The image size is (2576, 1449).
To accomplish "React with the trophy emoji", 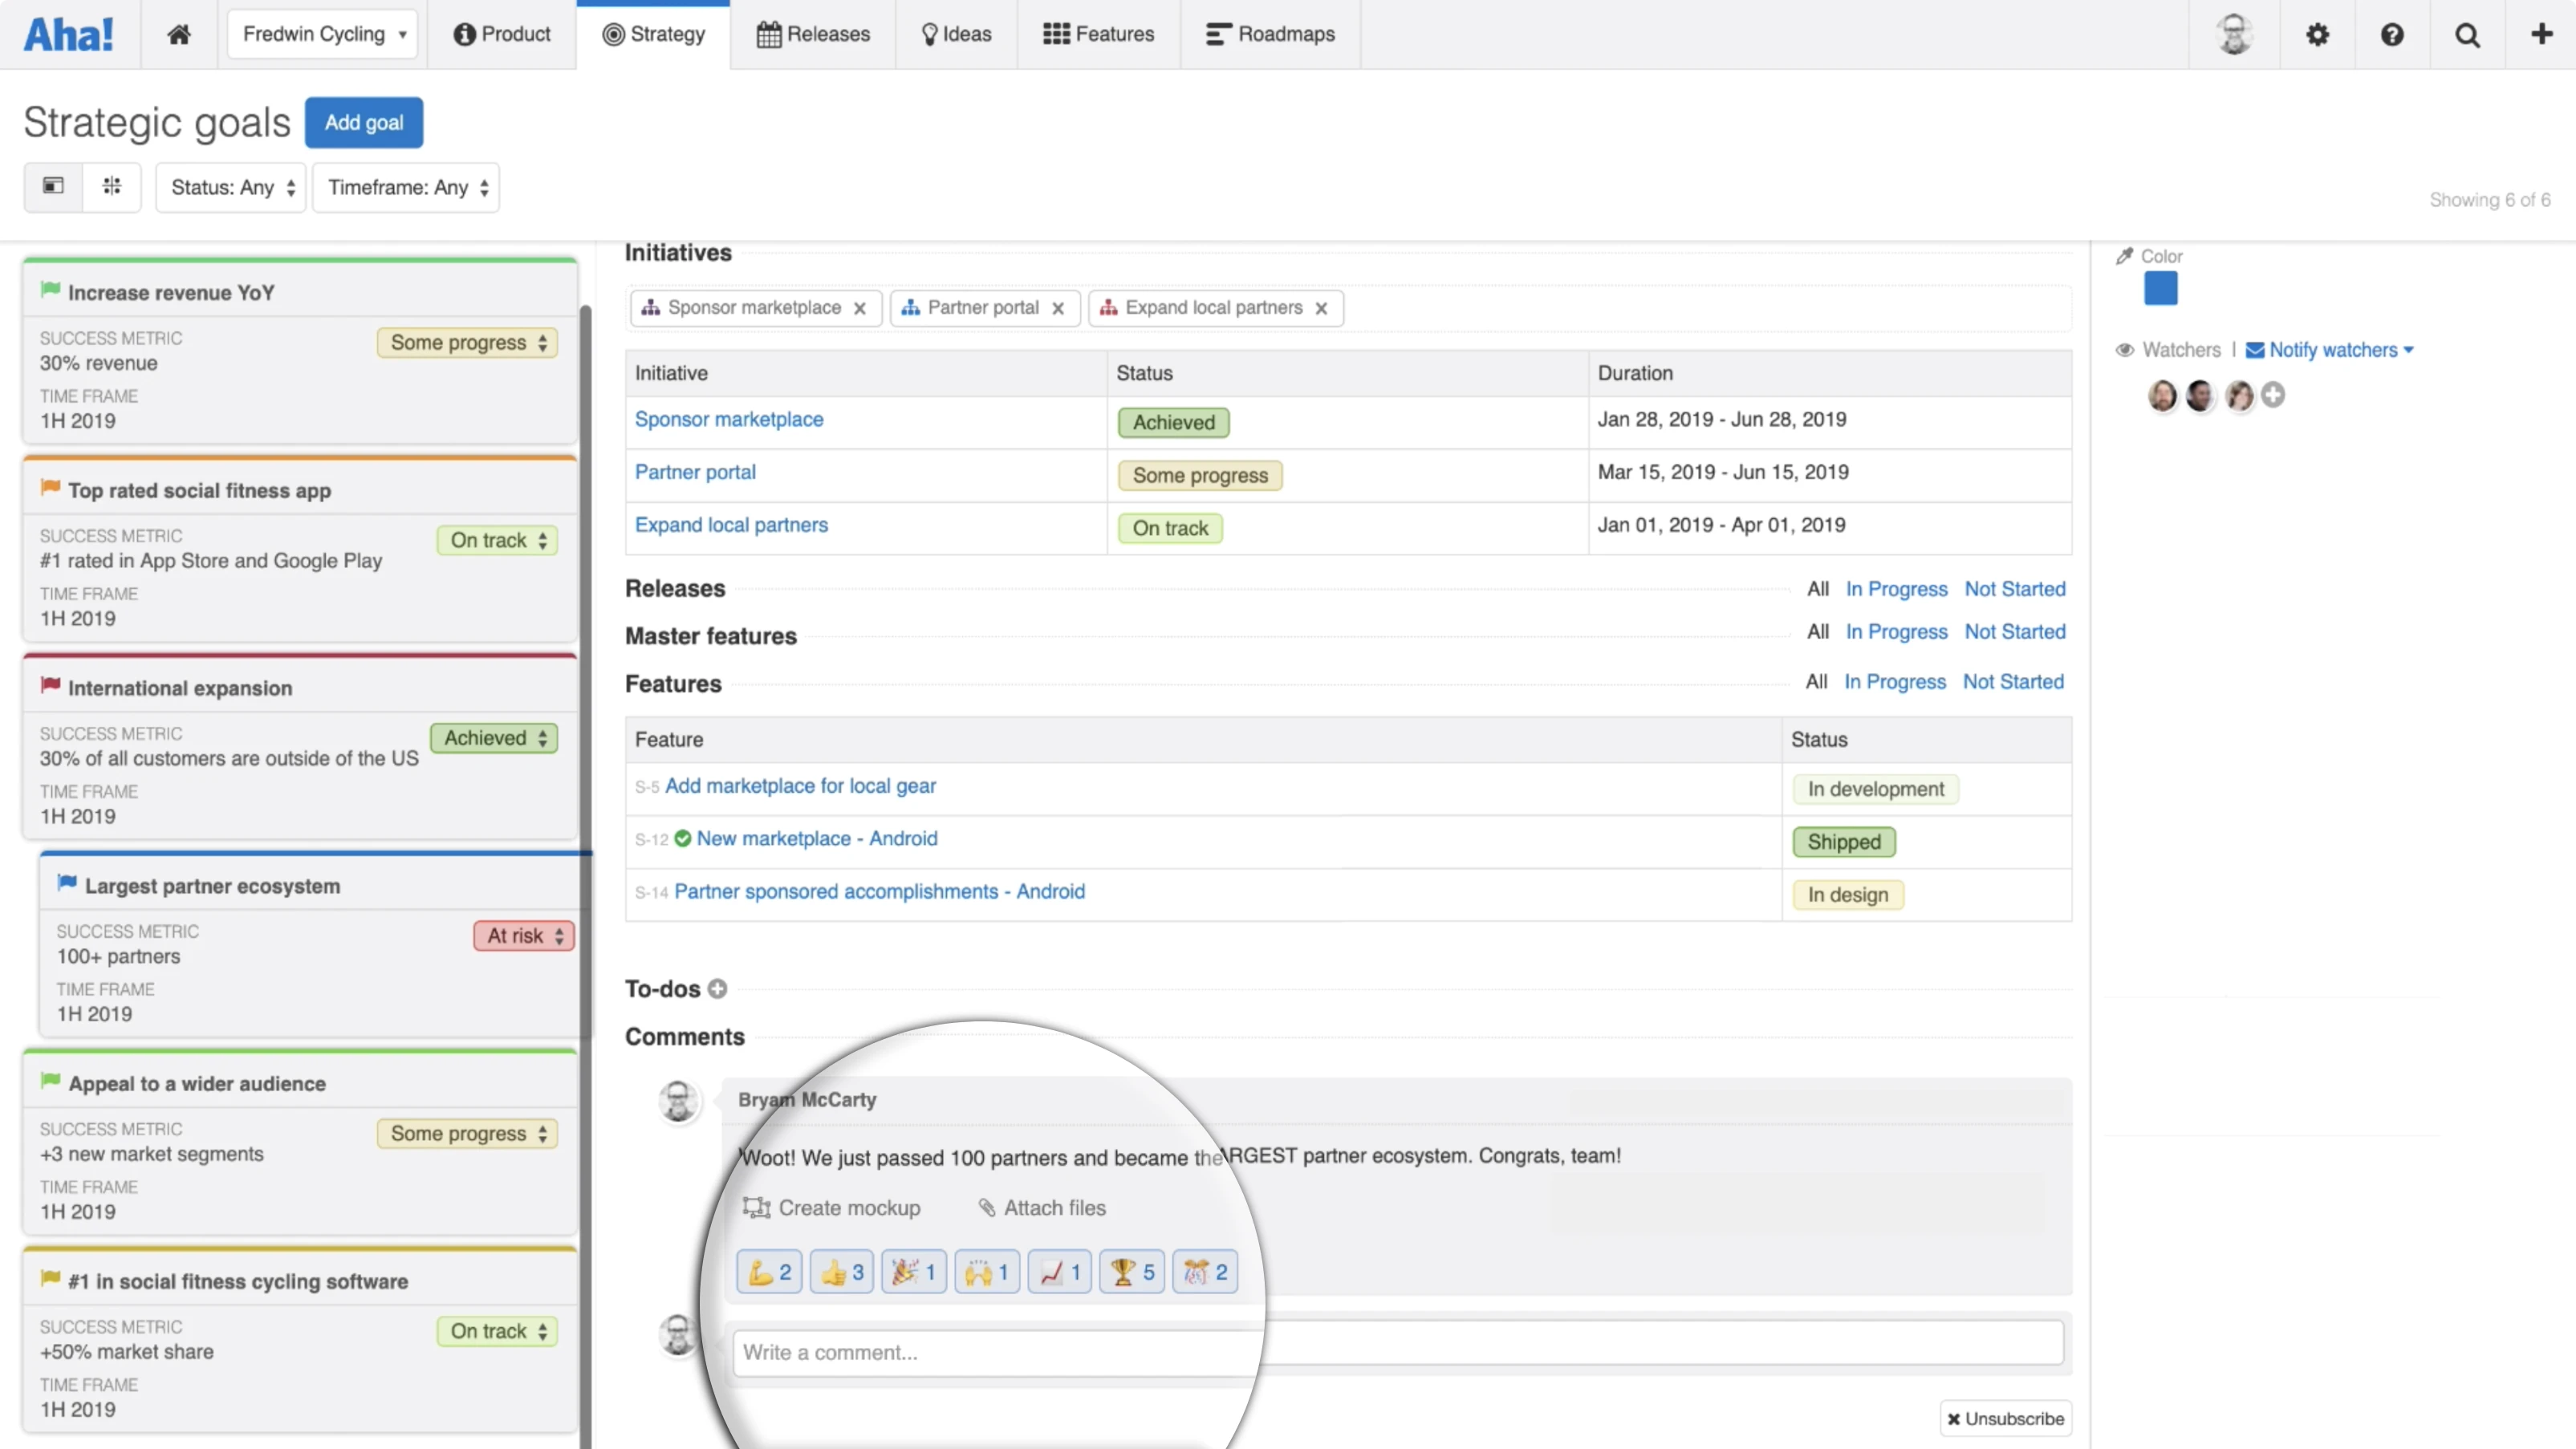I will 1132,1272.
